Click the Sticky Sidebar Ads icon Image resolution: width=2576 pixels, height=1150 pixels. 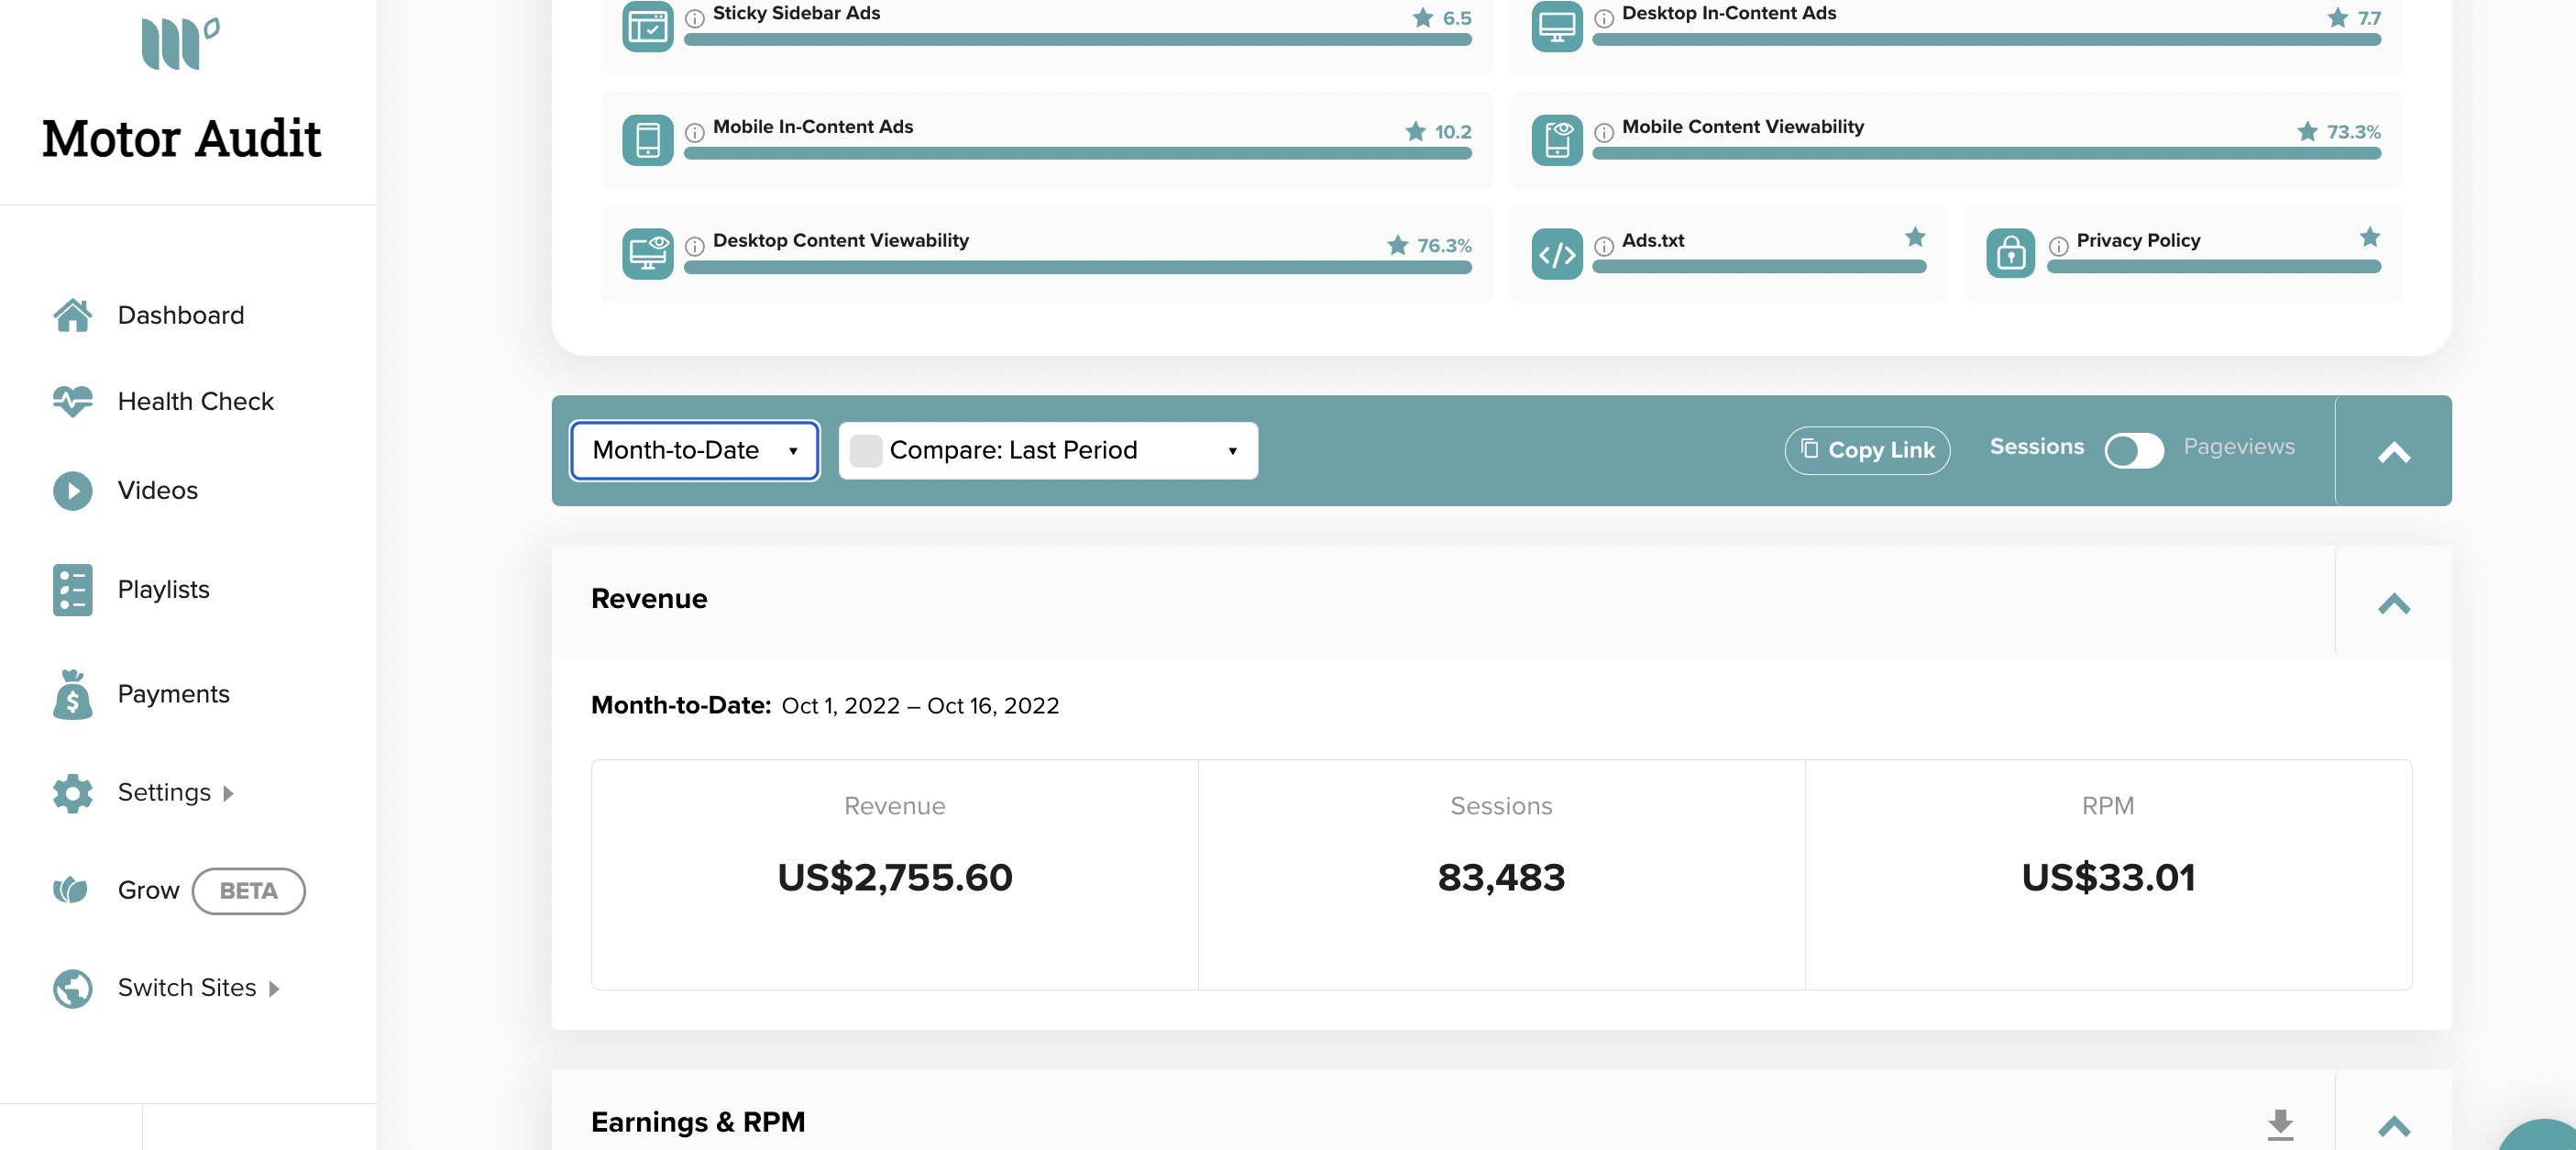(x=647, y=26)
